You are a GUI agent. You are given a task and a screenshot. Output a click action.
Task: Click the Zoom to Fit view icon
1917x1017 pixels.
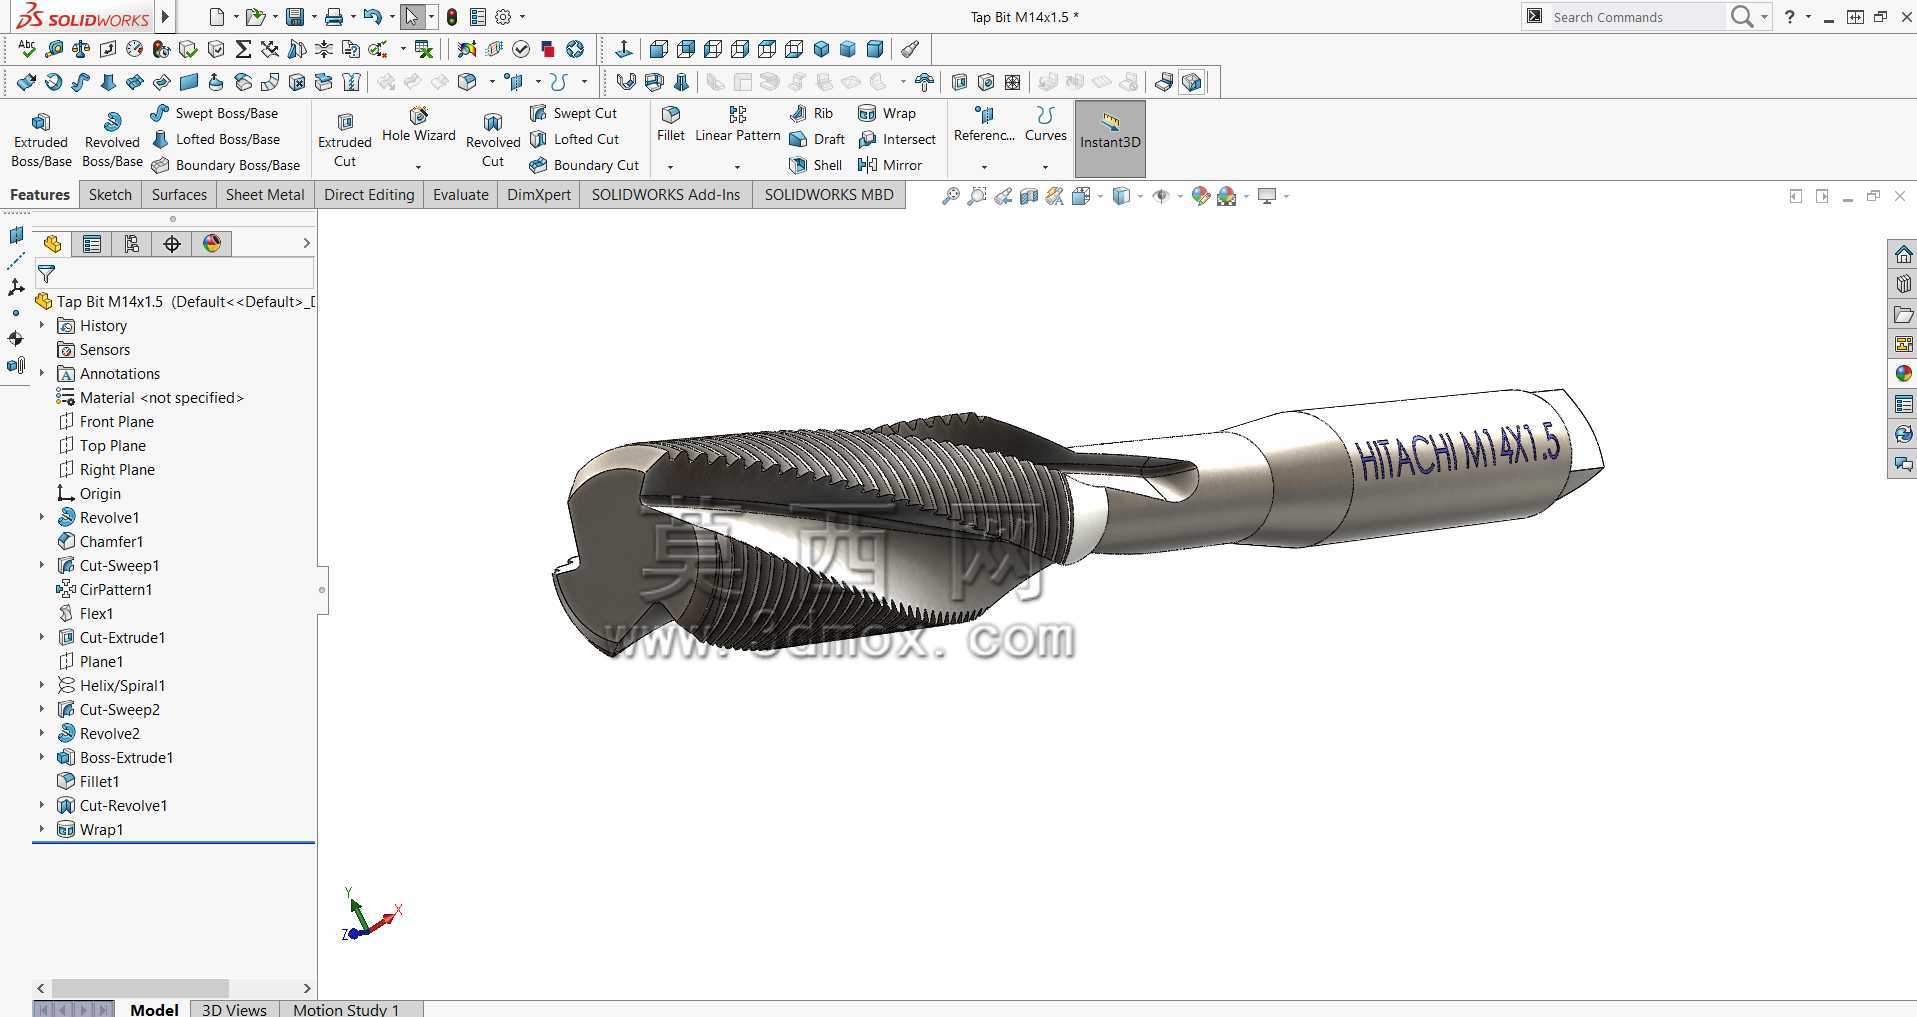[x=950, y=196]
